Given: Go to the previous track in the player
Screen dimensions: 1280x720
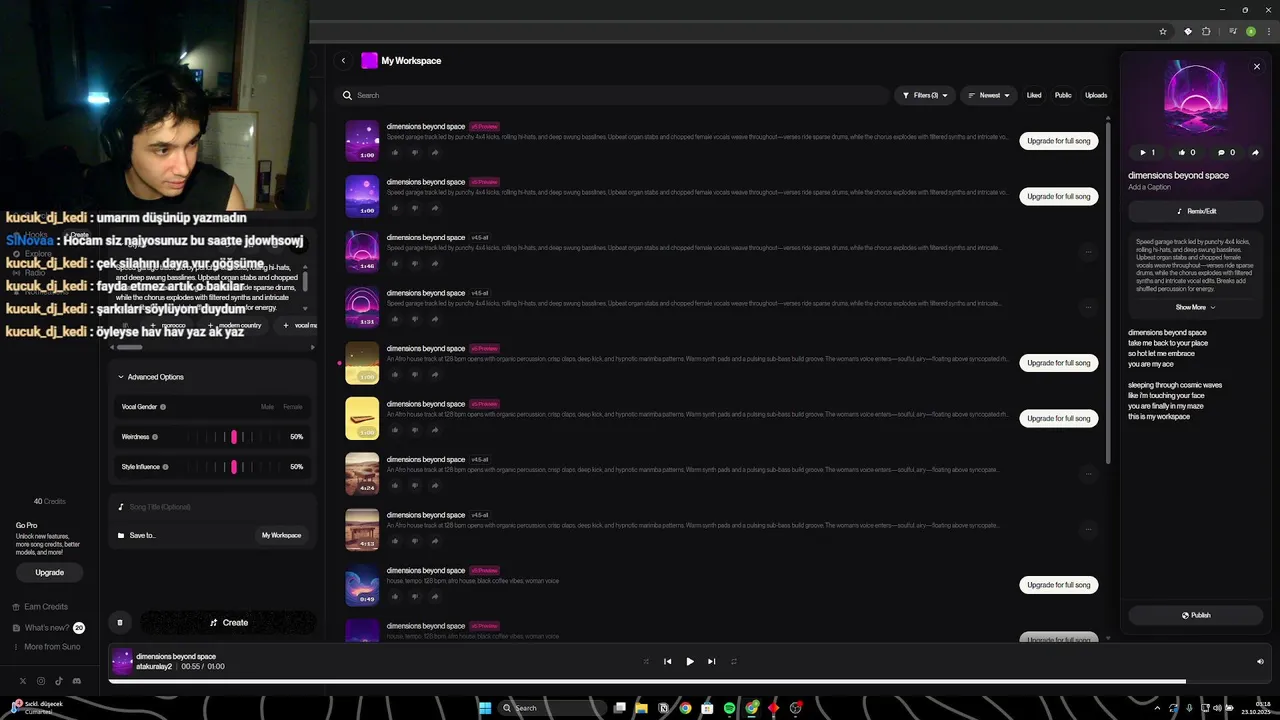Looking at the screenshot, I should 668,661.
